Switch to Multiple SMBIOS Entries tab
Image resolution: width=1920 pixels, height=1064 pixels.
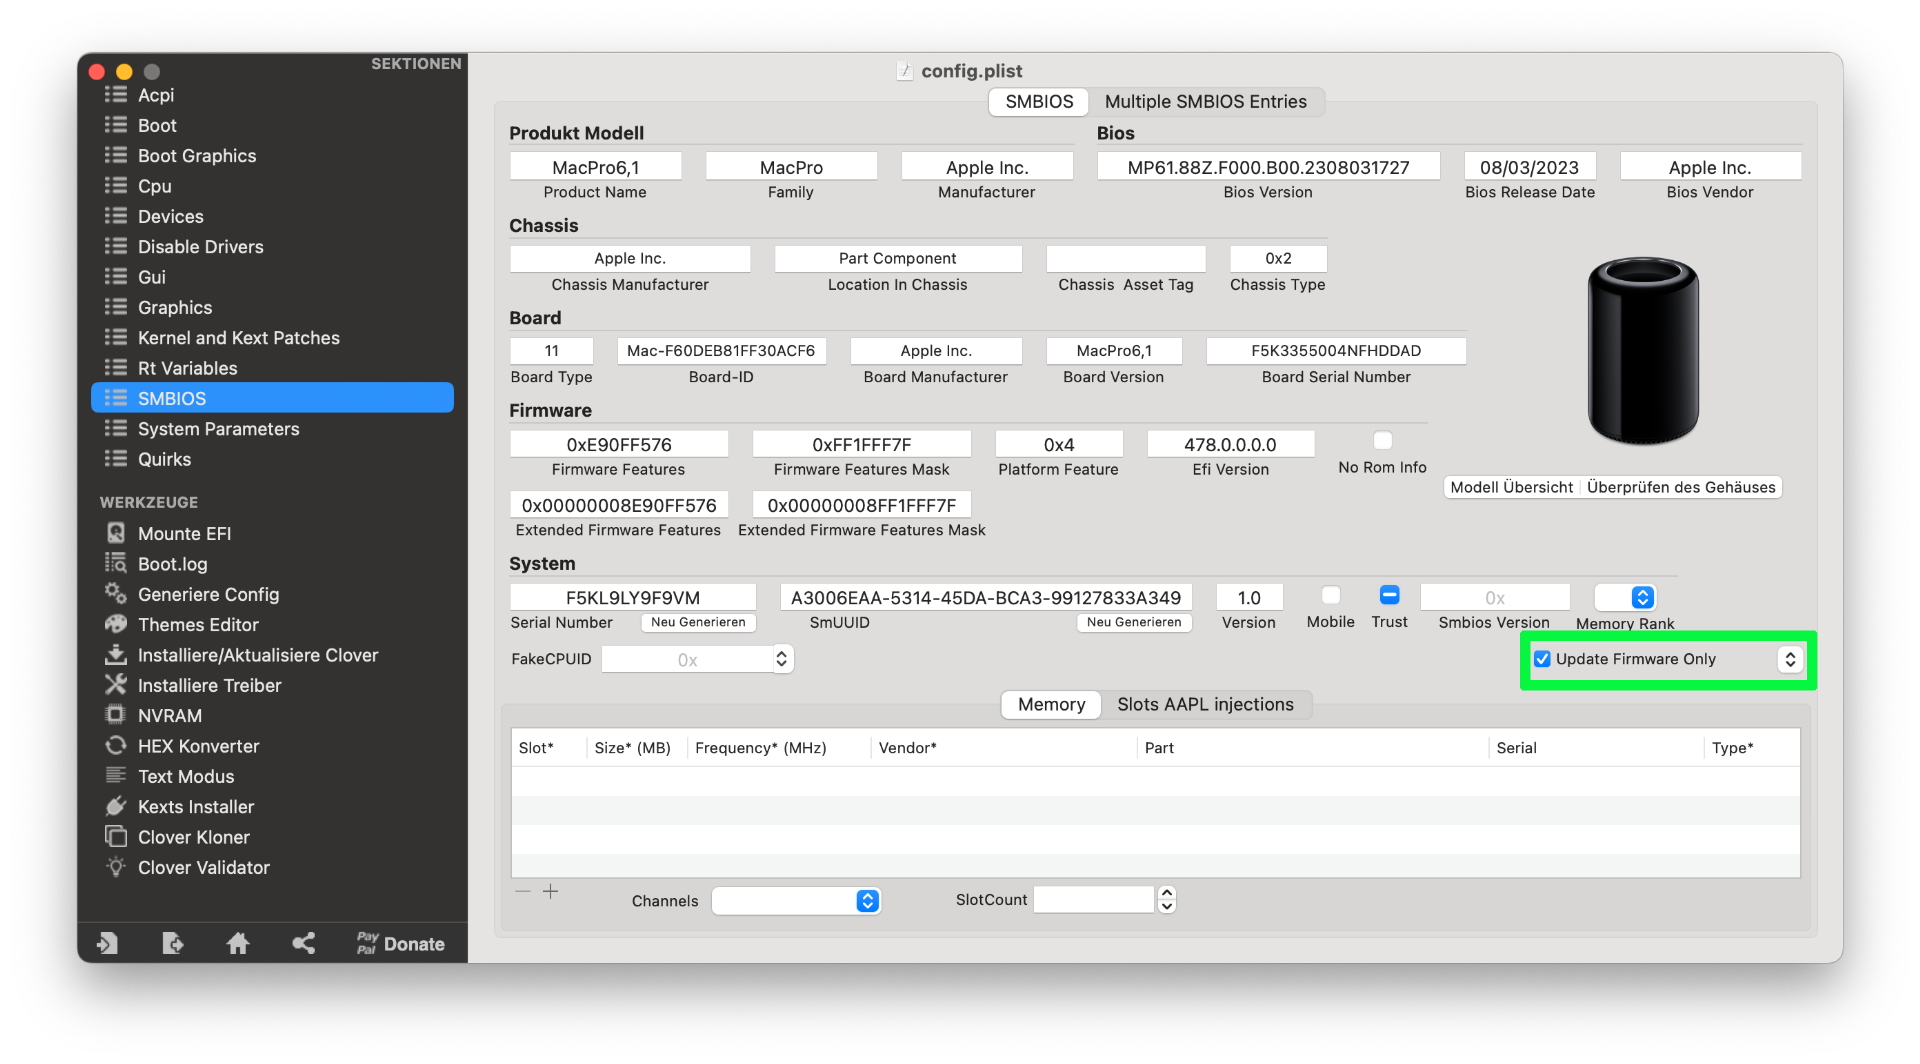[1205, 102]
